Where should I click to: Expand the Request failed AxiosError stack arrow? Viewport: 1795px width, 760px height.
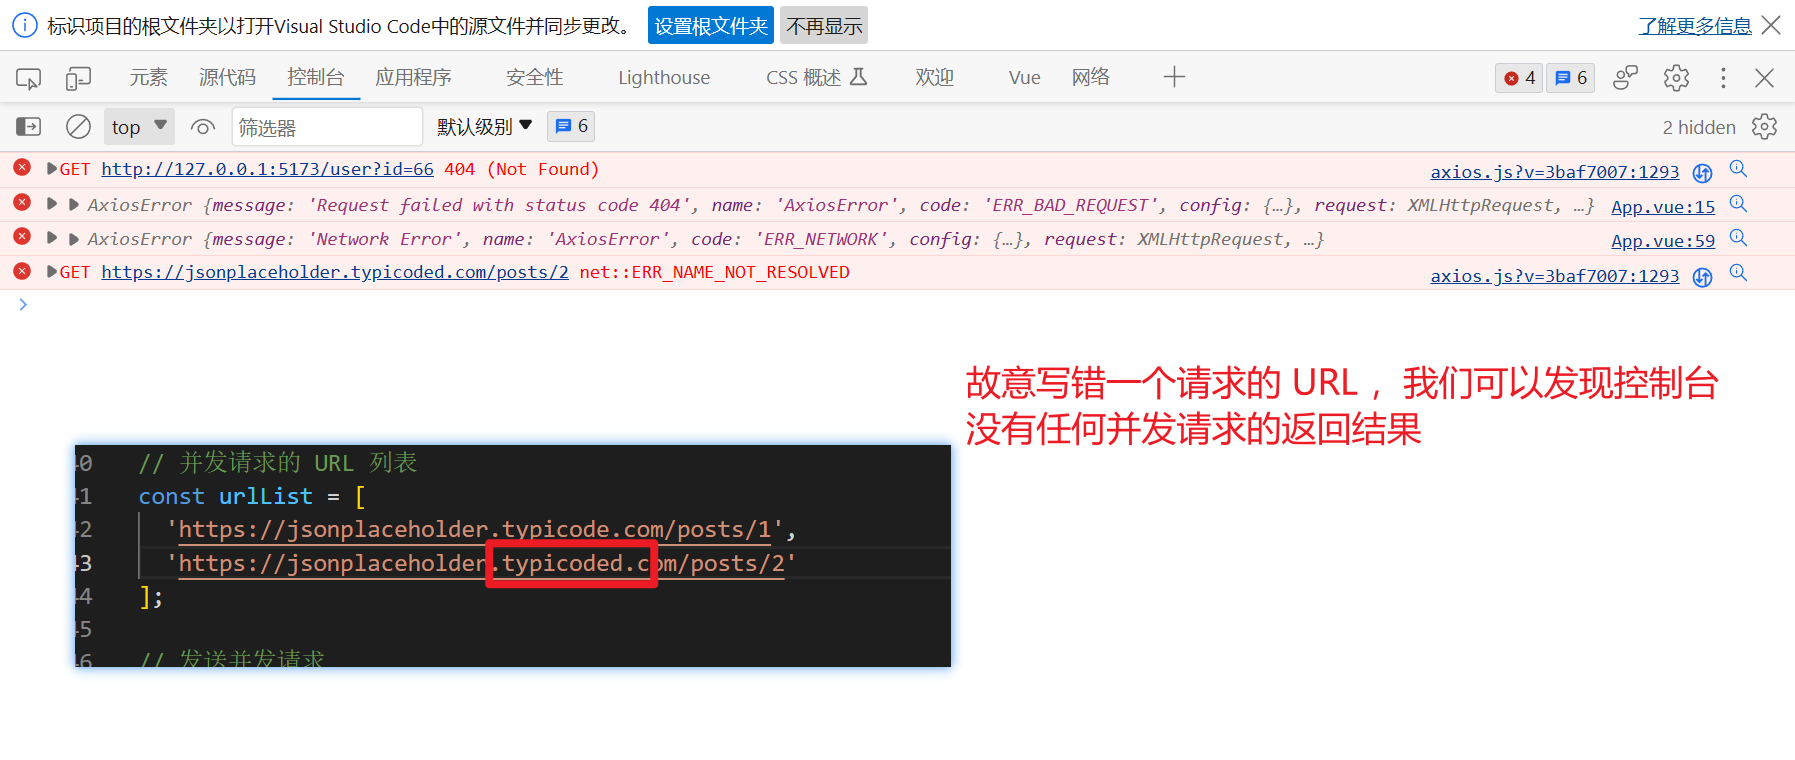click(52, 204)
